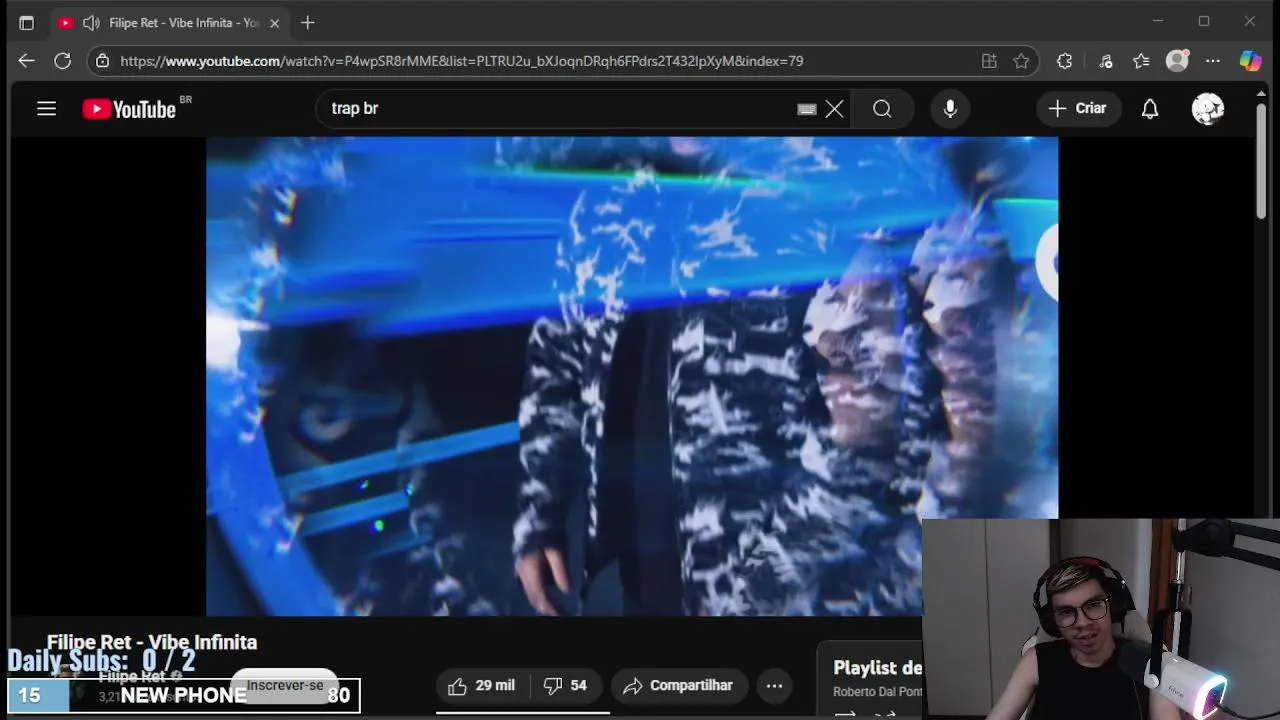Click the video player frame
The width and height of the screenshot is (1280, 720).
coord(632,376)
